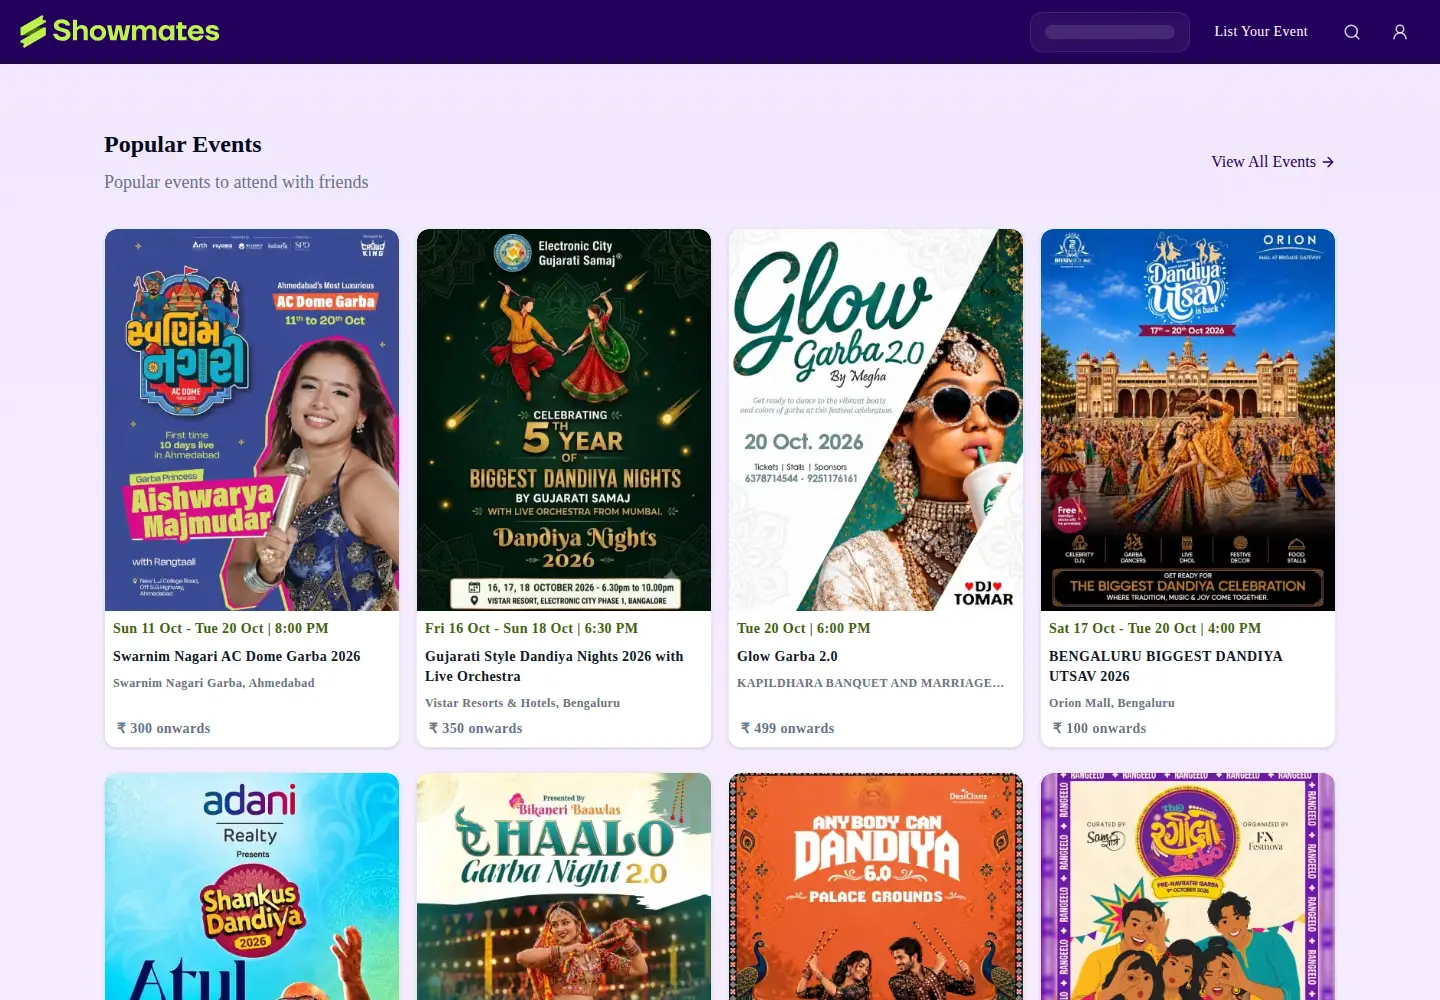Screen dimensions: 1440x1000
Task: Click venue Vistar Resorts & Hotels, Bengaluru
Action: pyautogui.click(x=523, y=703)
